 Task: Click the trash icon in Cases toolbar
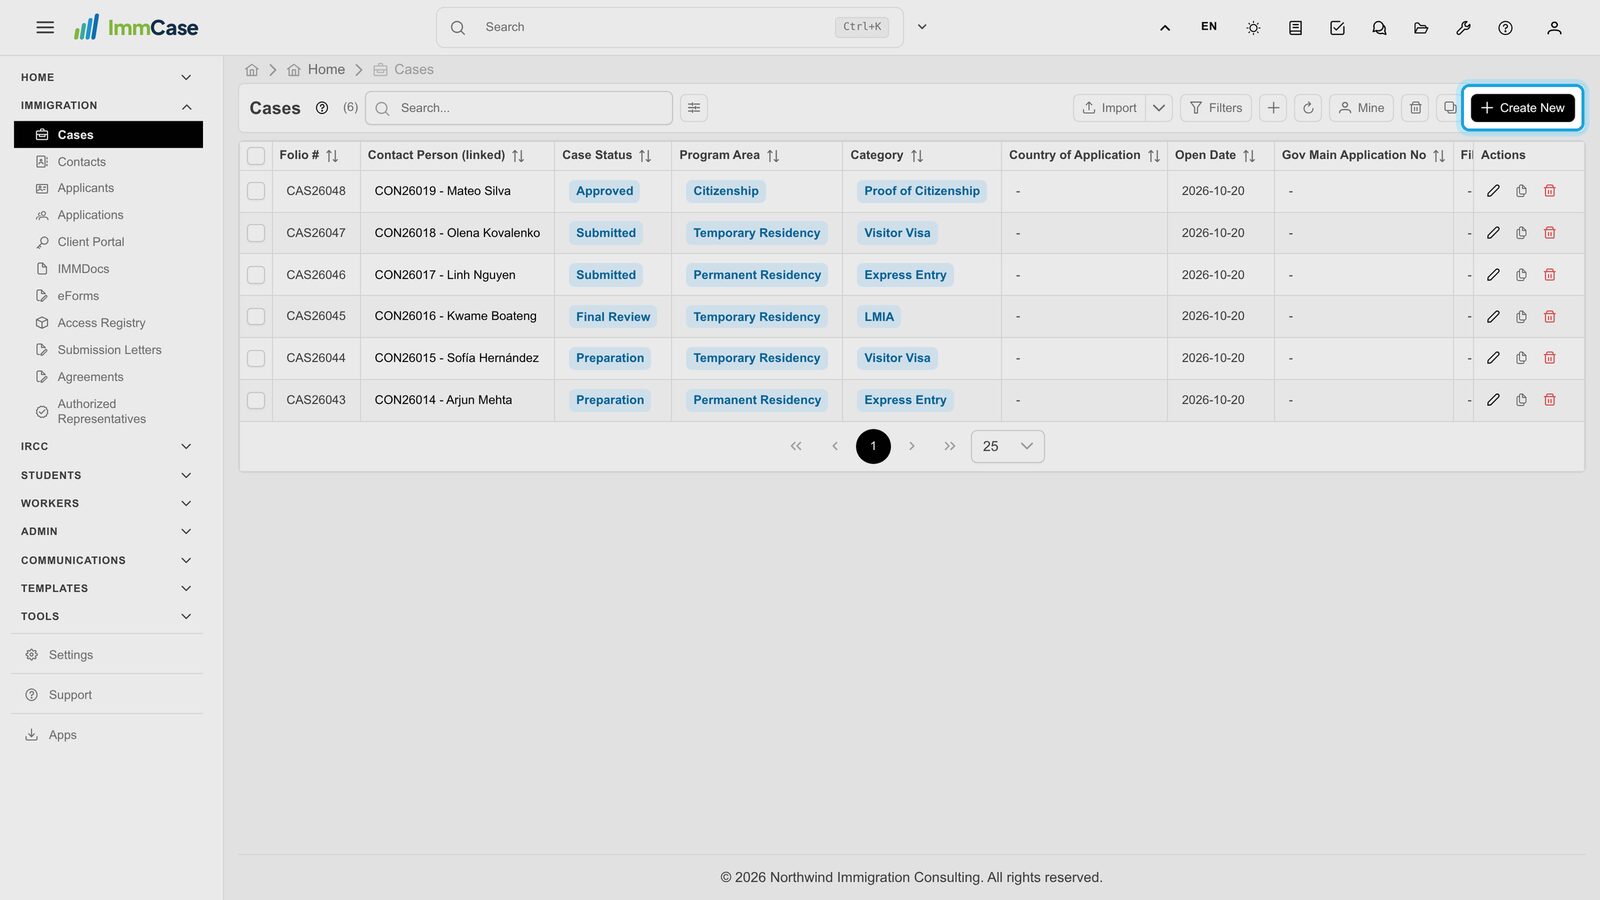tap(1415, 108)
